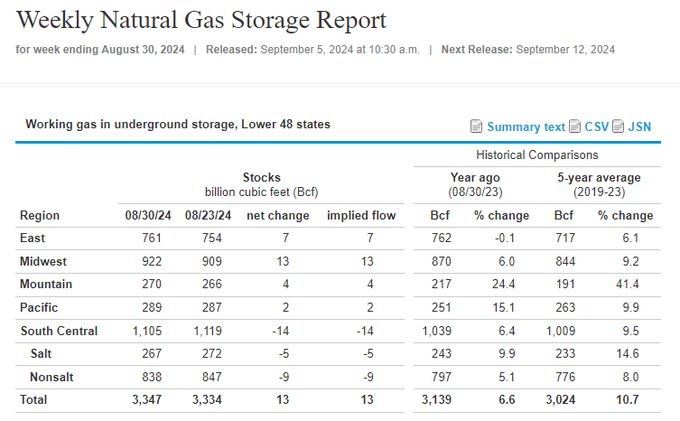Image resolution: width=680 pixels, height=421 pixels.
Task: Select the Total row label
Action: (x=35, y=399)
